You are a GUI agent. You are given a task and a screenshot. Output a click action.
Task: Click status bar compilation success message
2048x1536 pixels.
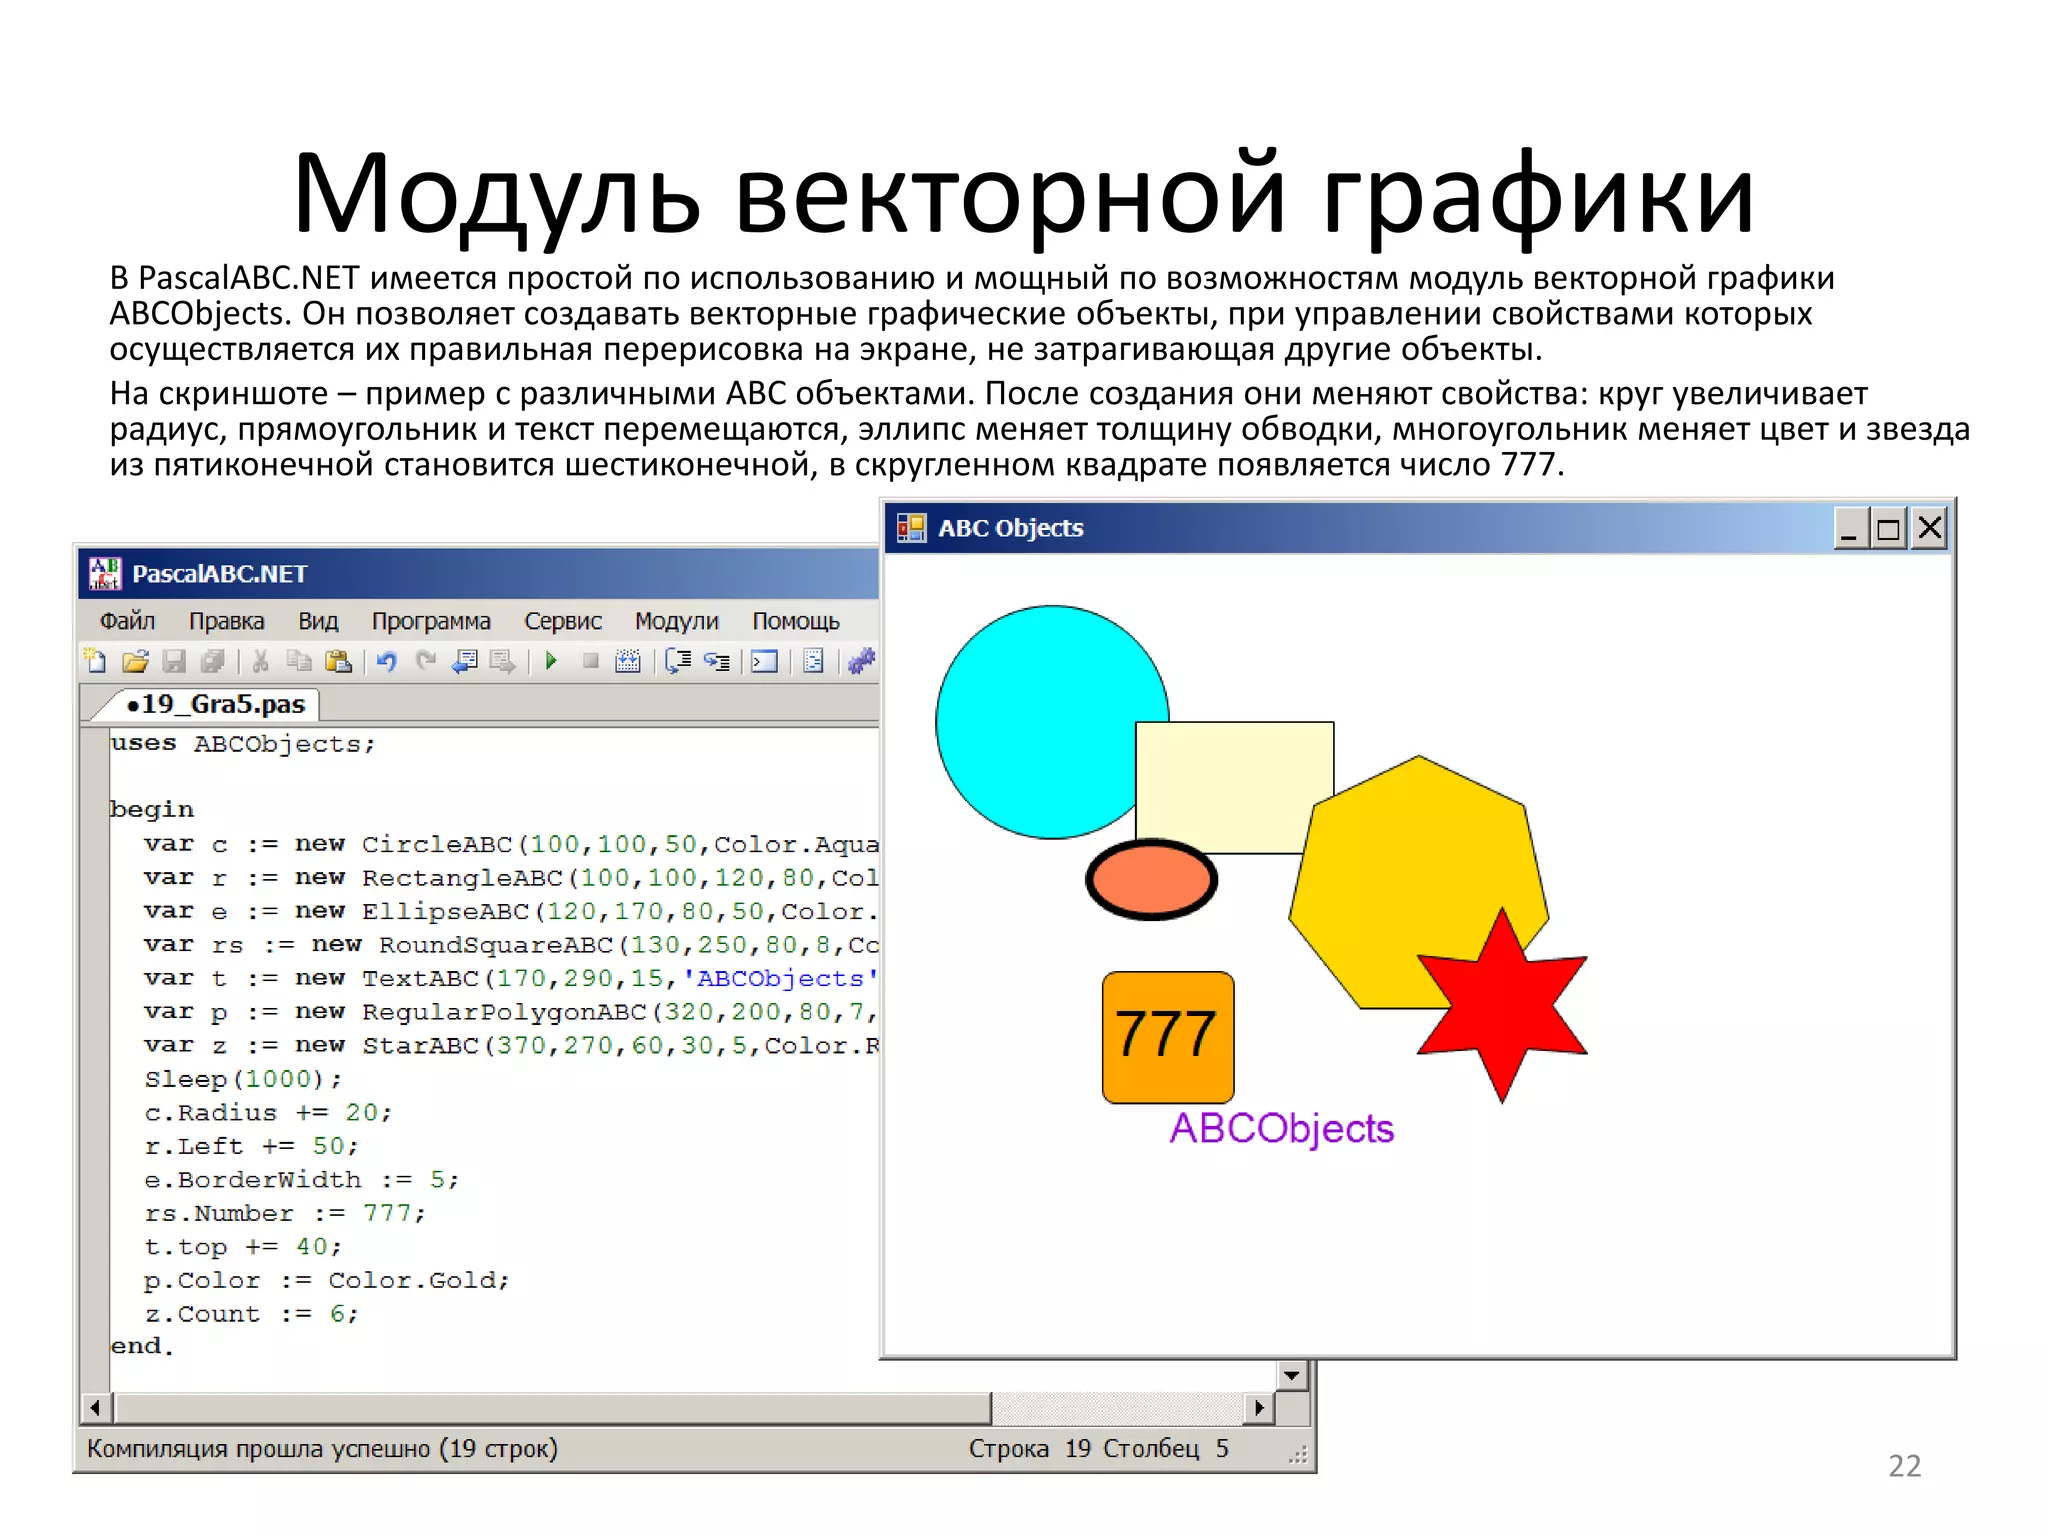click(x=322, y=1449)
